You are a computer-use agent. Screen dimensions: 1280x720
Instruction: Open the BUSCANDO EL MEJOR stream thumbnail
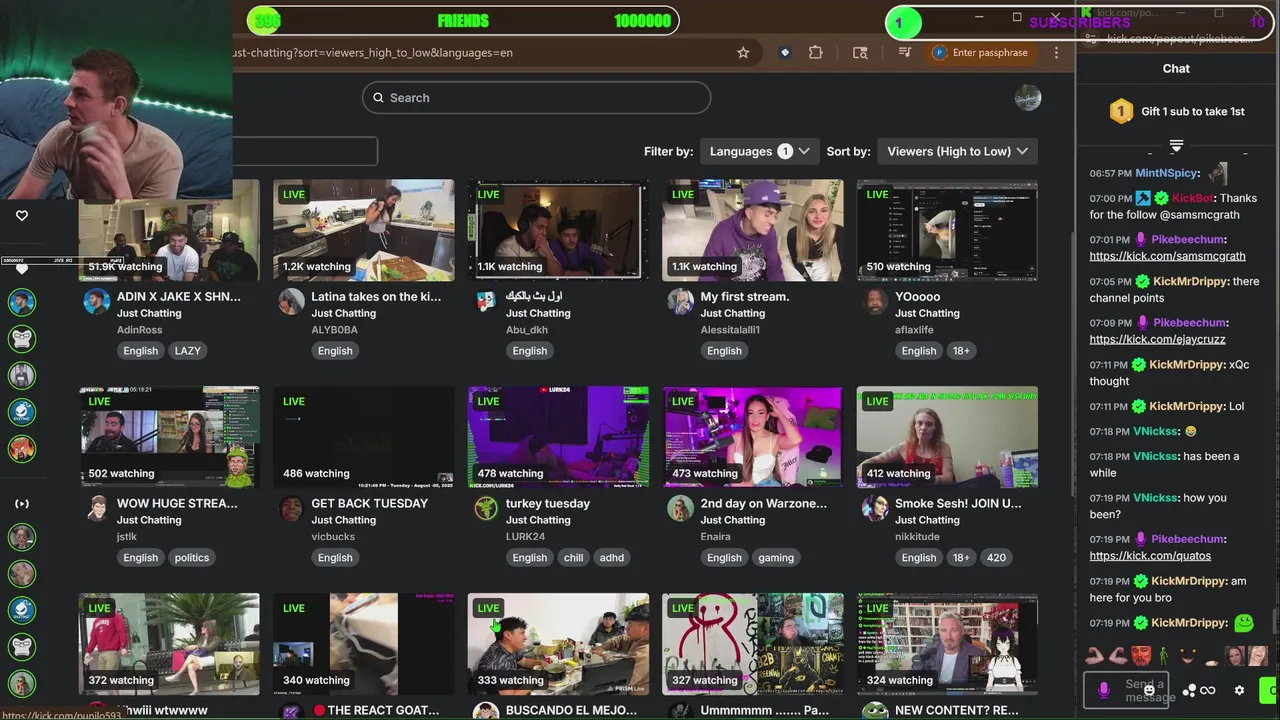[558, 644]
